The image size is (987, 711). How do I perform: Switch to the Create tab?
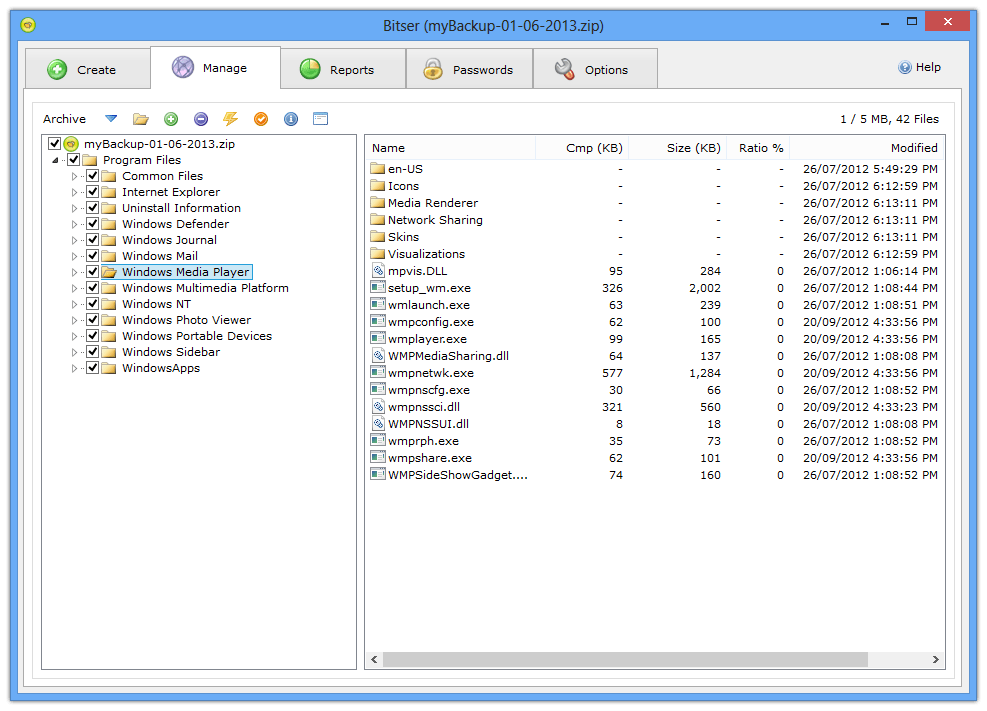click(x=87, y=69)
